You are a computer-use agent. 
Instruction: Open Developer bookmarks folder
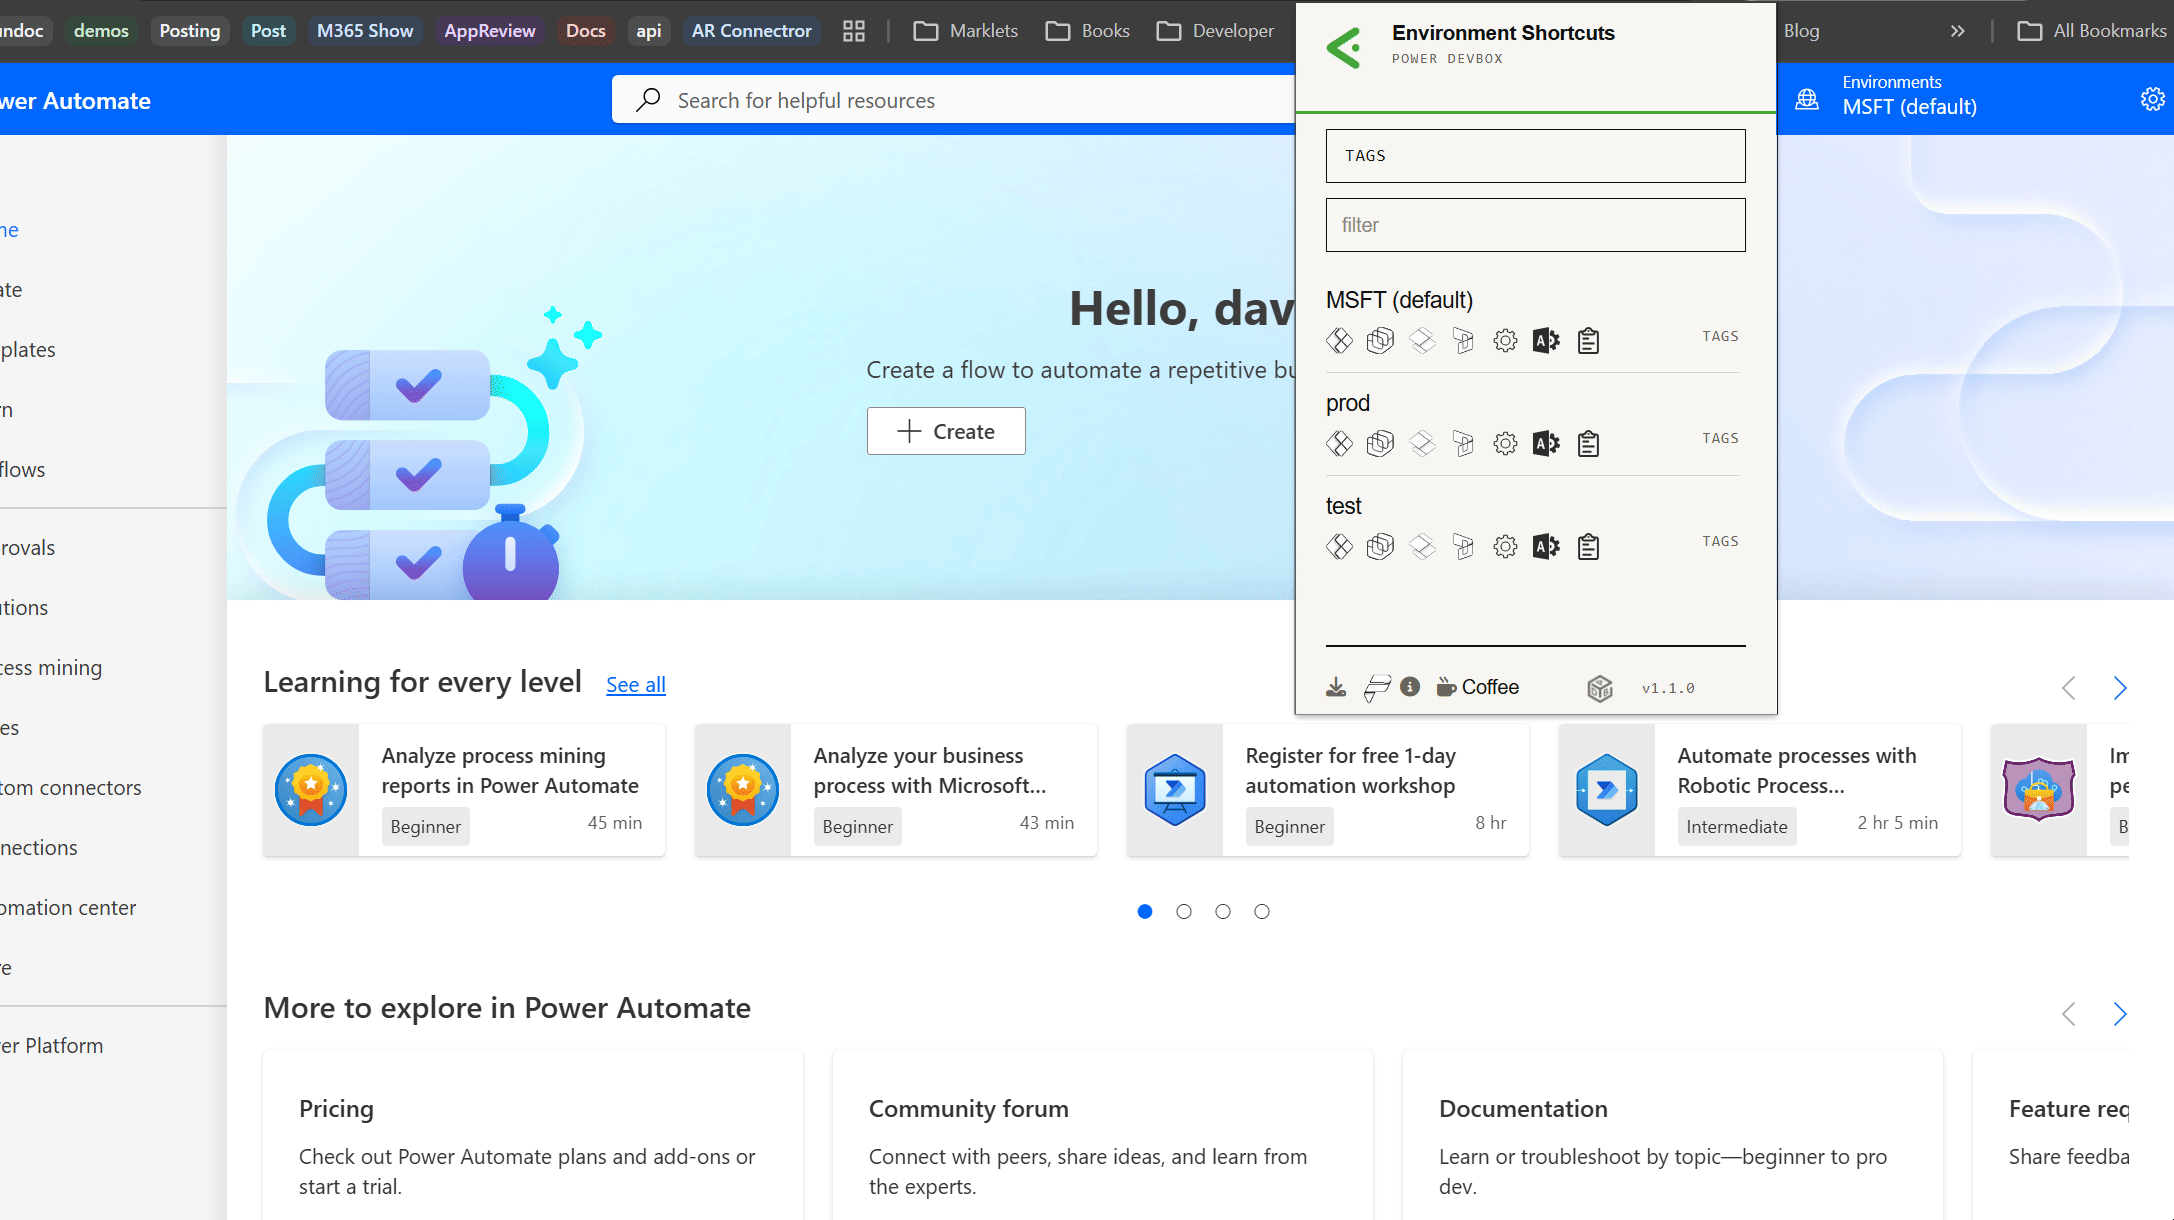pyautogui.click(x=1215, y=31)
